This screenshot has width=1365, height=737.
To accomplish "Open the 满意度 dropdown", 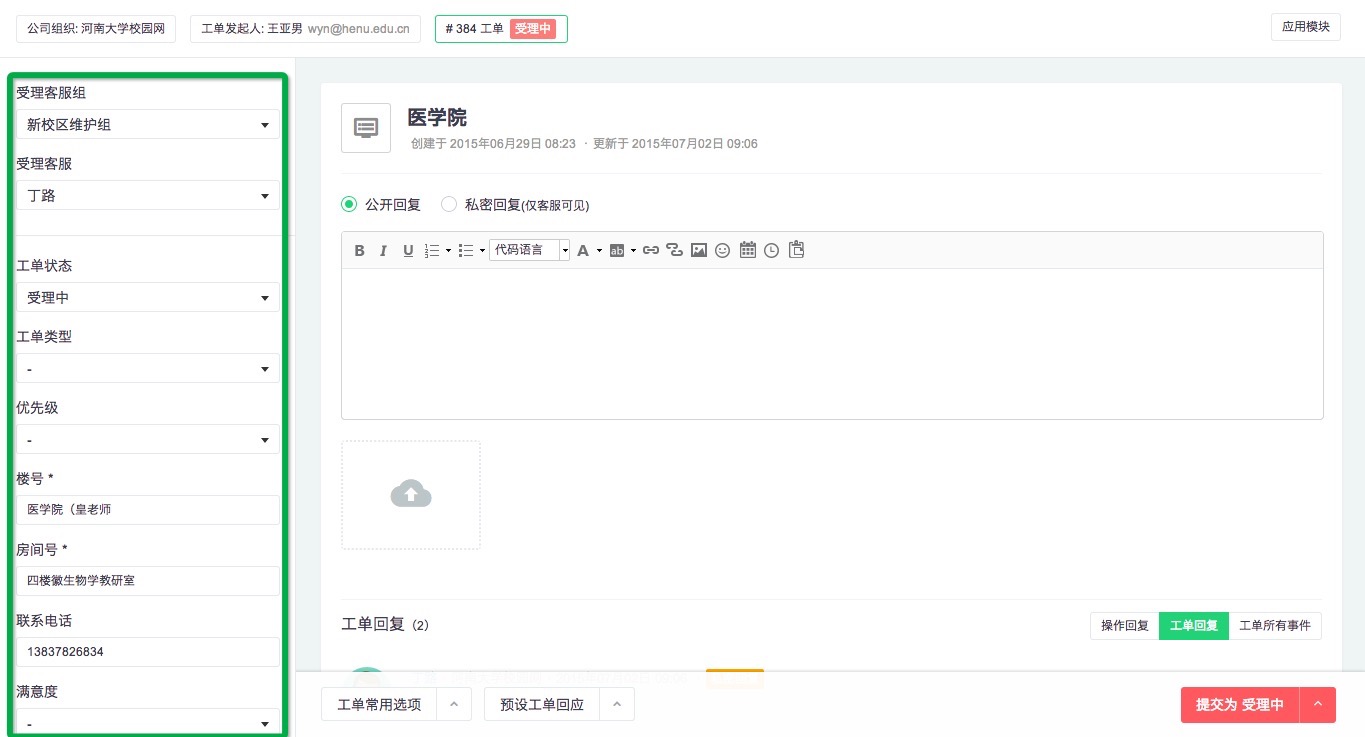I will (148, 723).
